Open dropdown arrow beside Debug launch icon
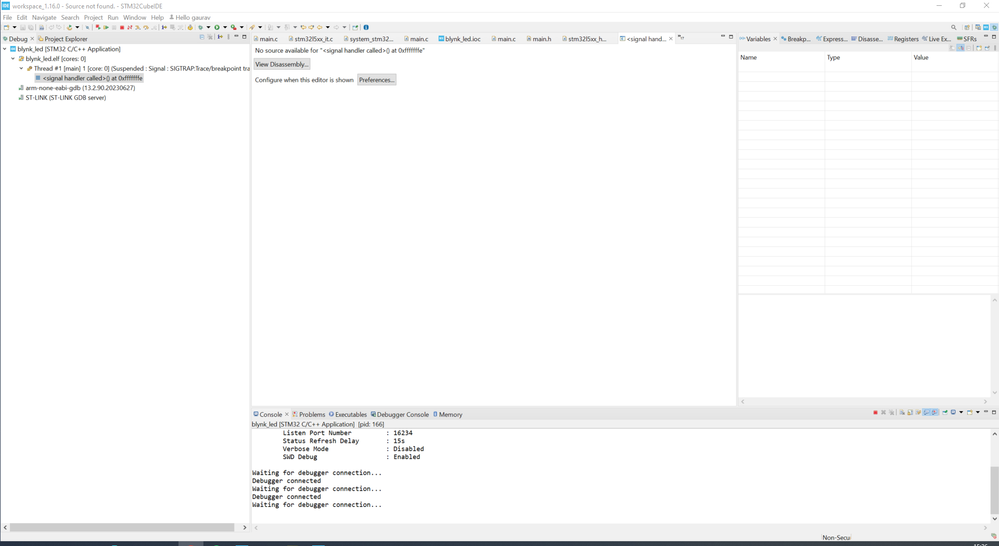999x546 pixels. [208, 27]
